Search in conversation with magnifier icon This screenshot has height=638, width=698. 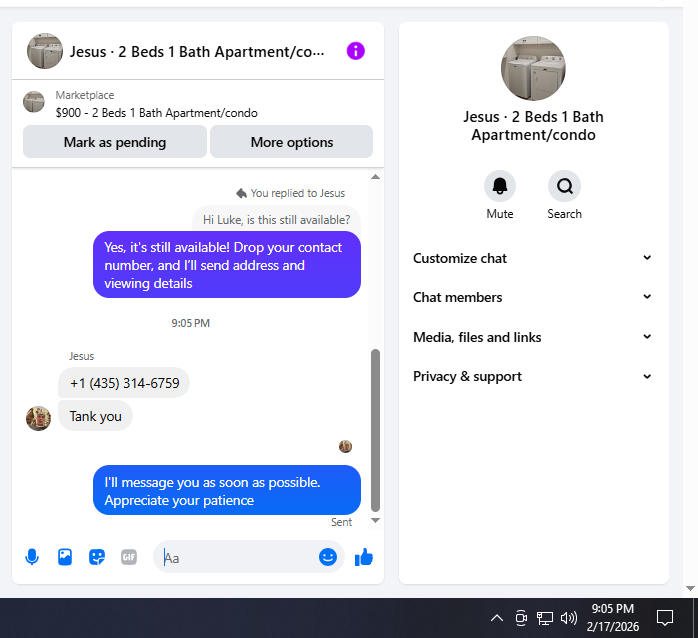(564, 186)
